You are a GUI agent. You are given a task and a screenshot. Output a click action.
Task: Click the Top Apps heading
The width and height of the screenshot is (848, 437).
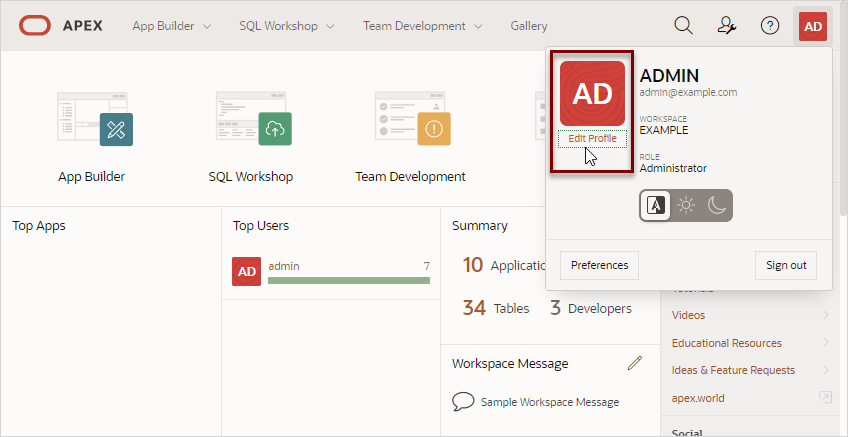pyautogui.click(x=39, y=226)
